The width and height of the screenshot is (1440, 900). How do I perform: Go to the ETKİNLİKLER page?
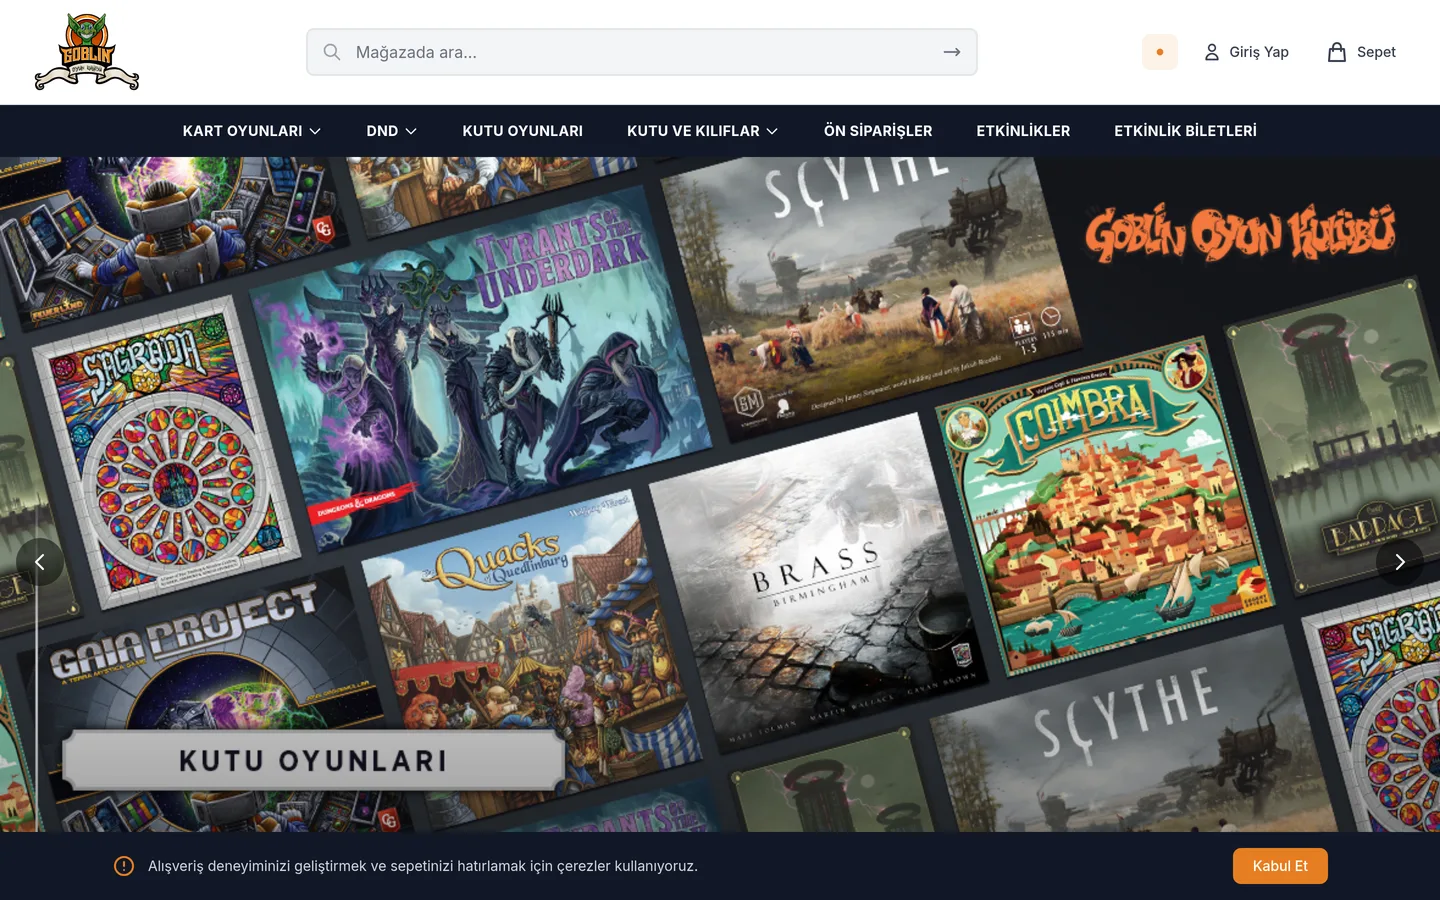pyautogui.click(x=1023, y=131)
